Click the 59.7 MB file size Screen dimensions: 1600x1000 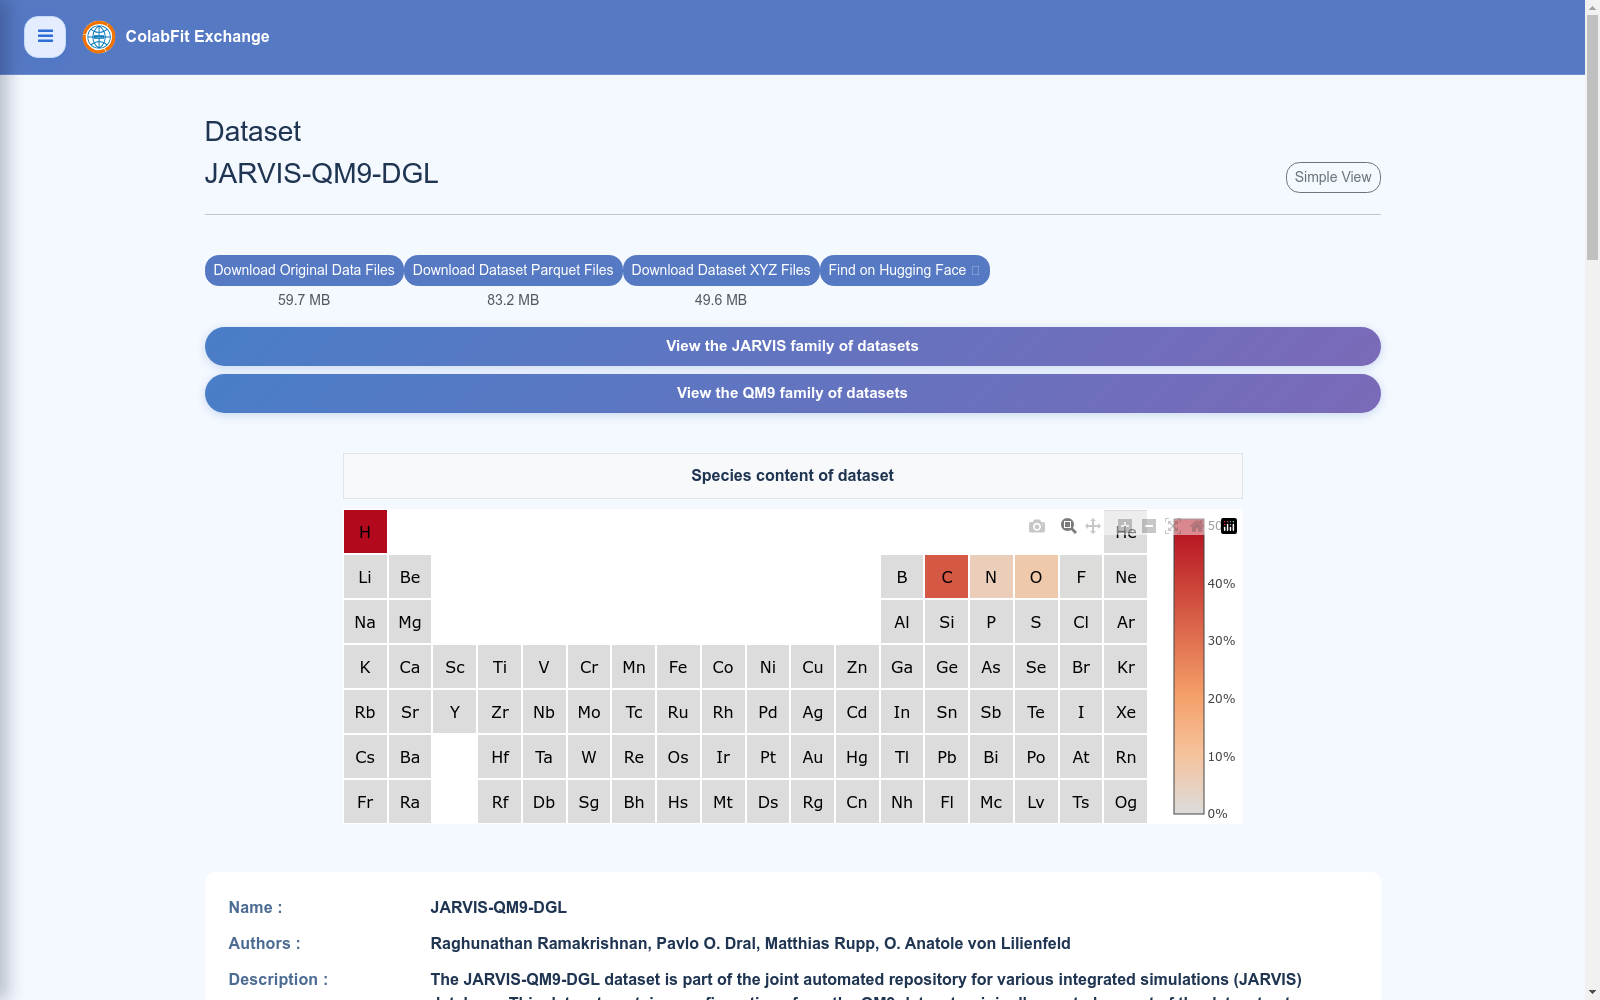point(304,300)
